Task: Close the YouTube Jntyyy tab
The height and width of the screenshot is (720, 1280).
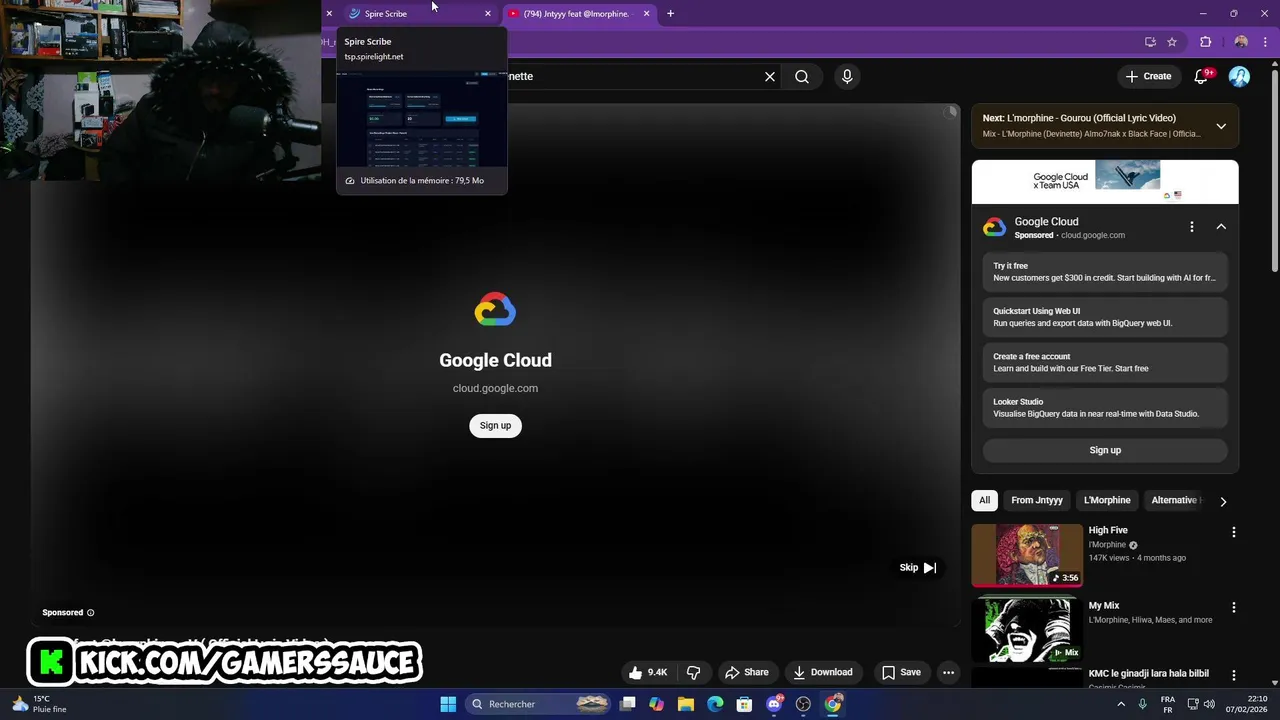Action: coord(646,13)
